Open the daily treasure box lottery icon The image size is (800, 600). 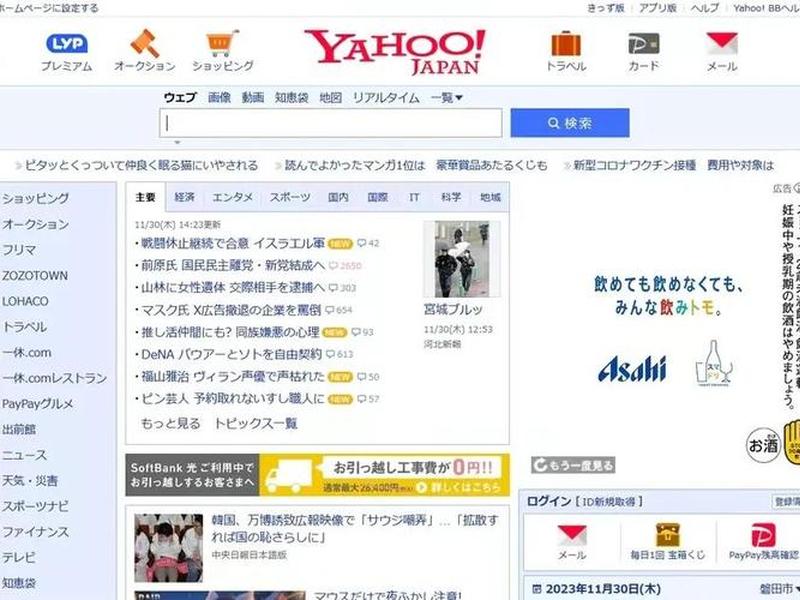pyautogui.click(x=667, y=535)
